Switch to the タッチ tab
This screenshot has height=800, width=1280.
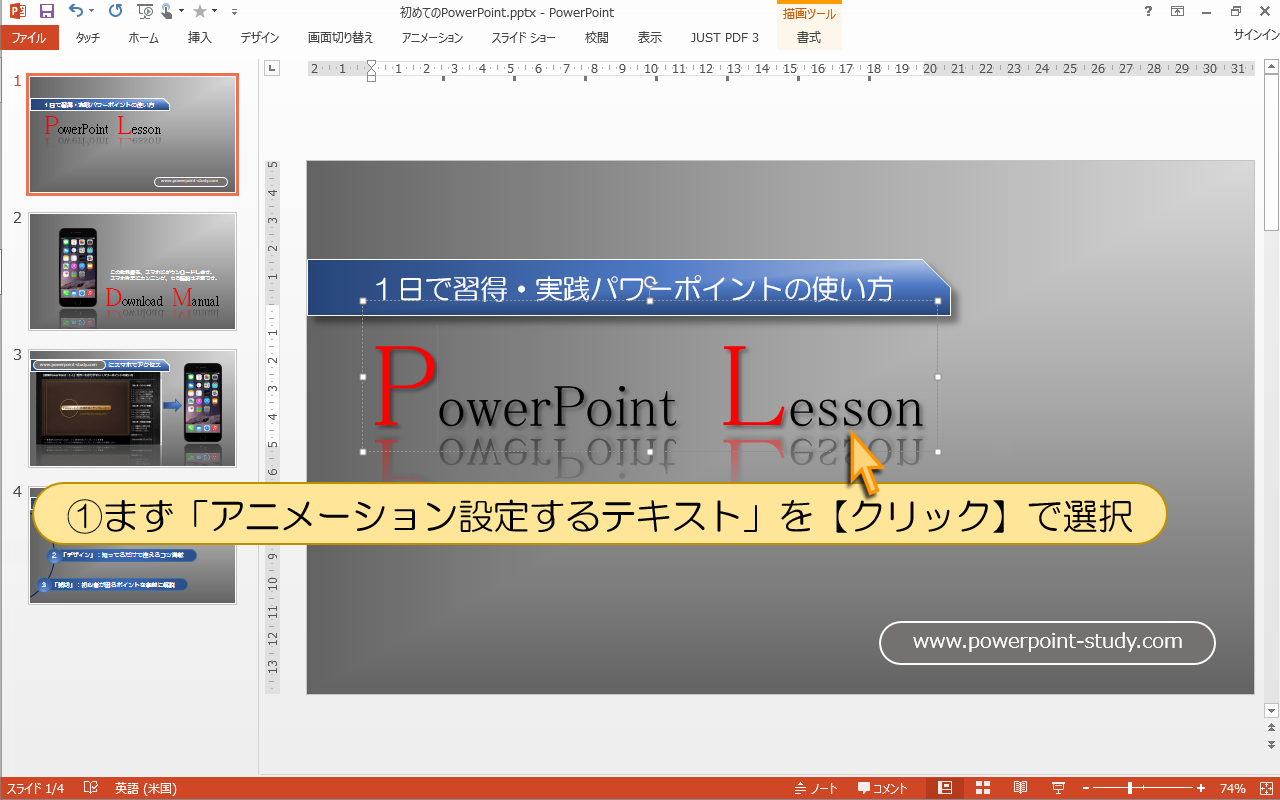coord(88,38)
